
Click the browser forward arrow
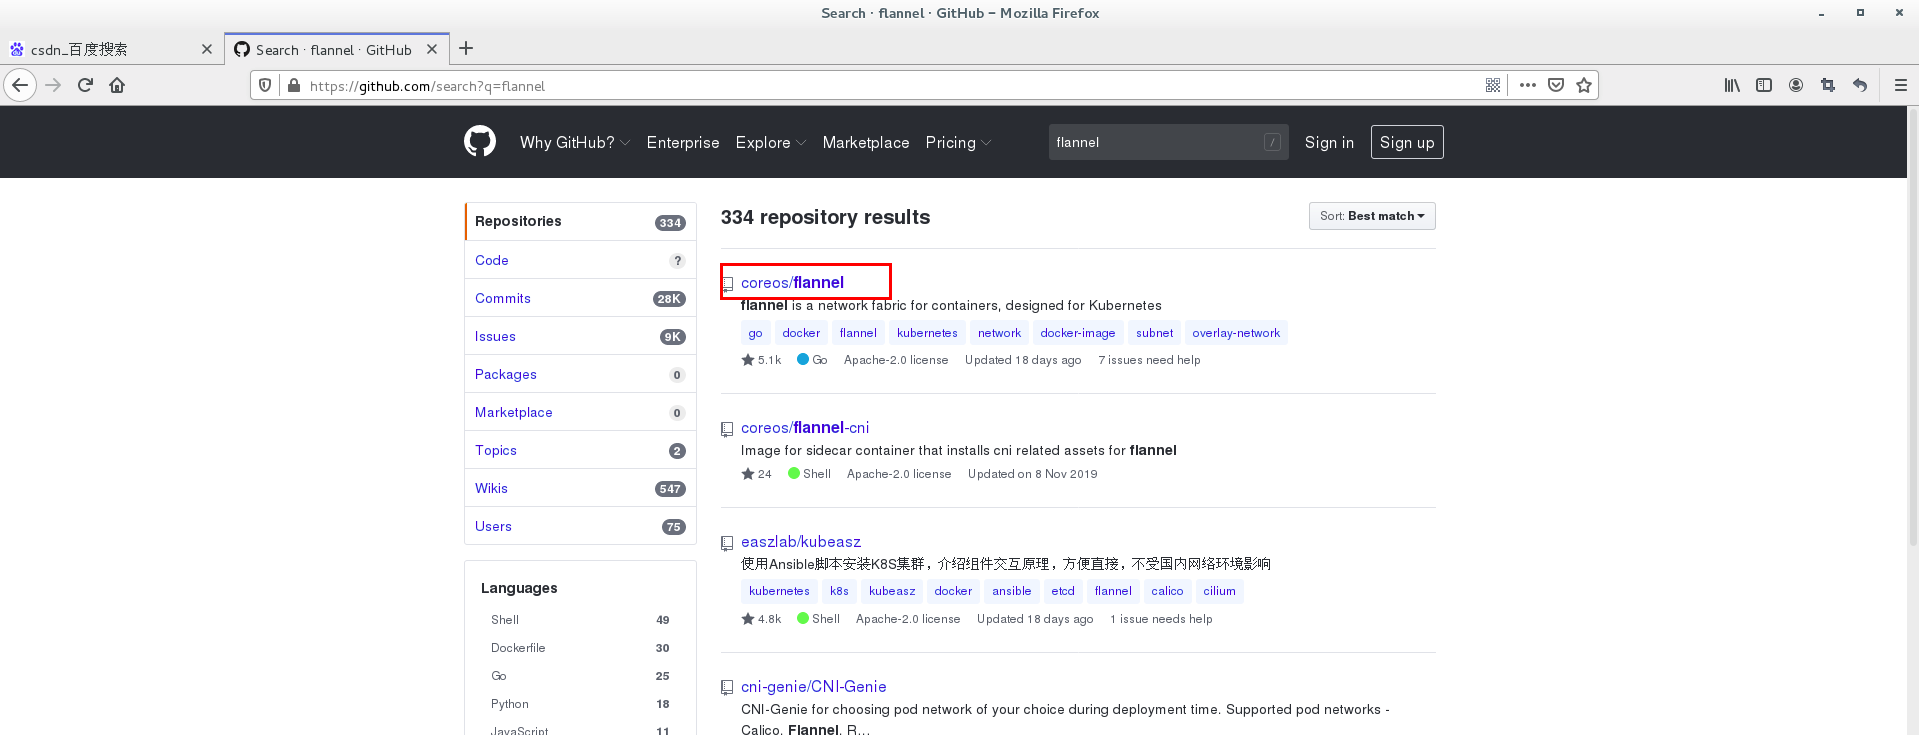(x=53, y=85)
